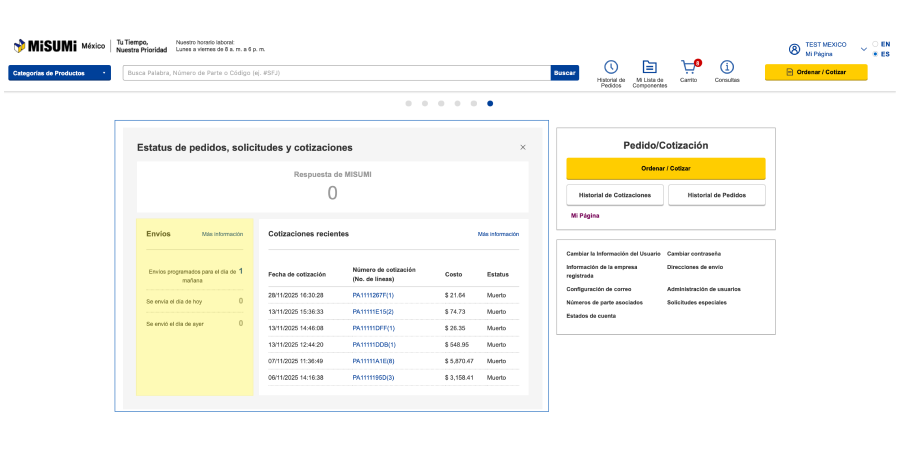Select the ES language radio button
The height and width of the screenshot is (460, 900).
(x=875, y=54)
